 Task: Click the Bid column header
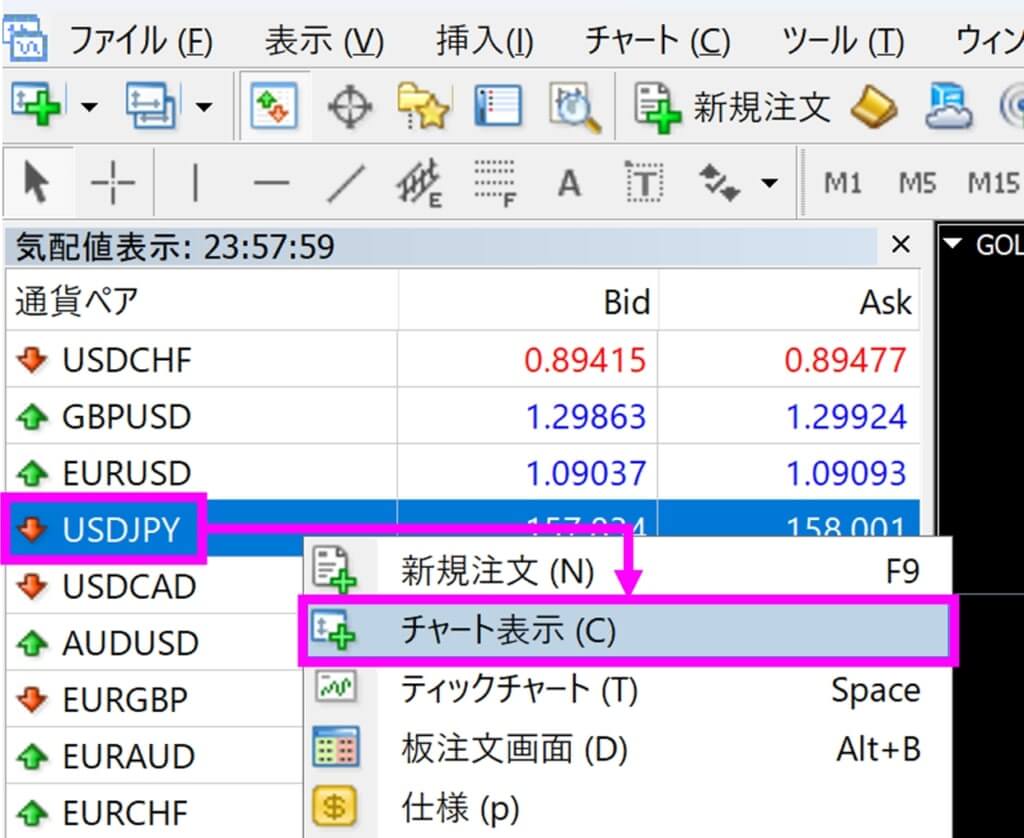pos(528,302)
